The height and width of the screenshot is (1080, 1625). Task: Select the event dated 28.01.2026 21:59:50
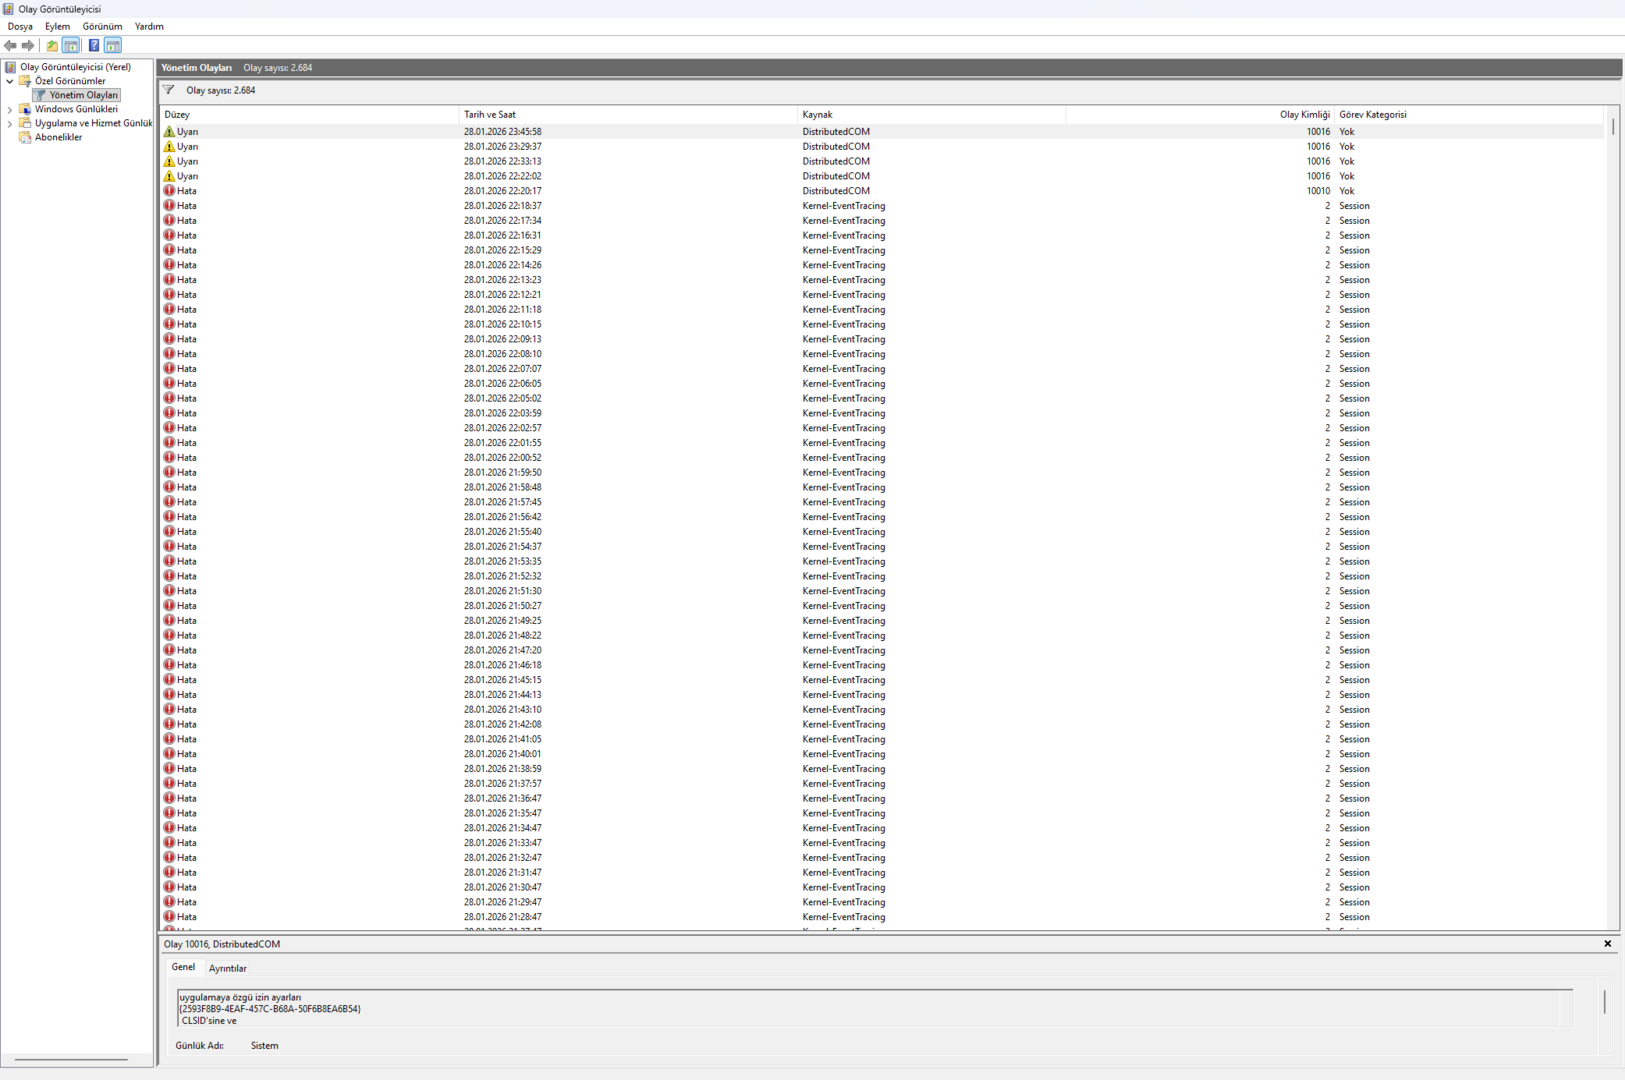point(883,472)
